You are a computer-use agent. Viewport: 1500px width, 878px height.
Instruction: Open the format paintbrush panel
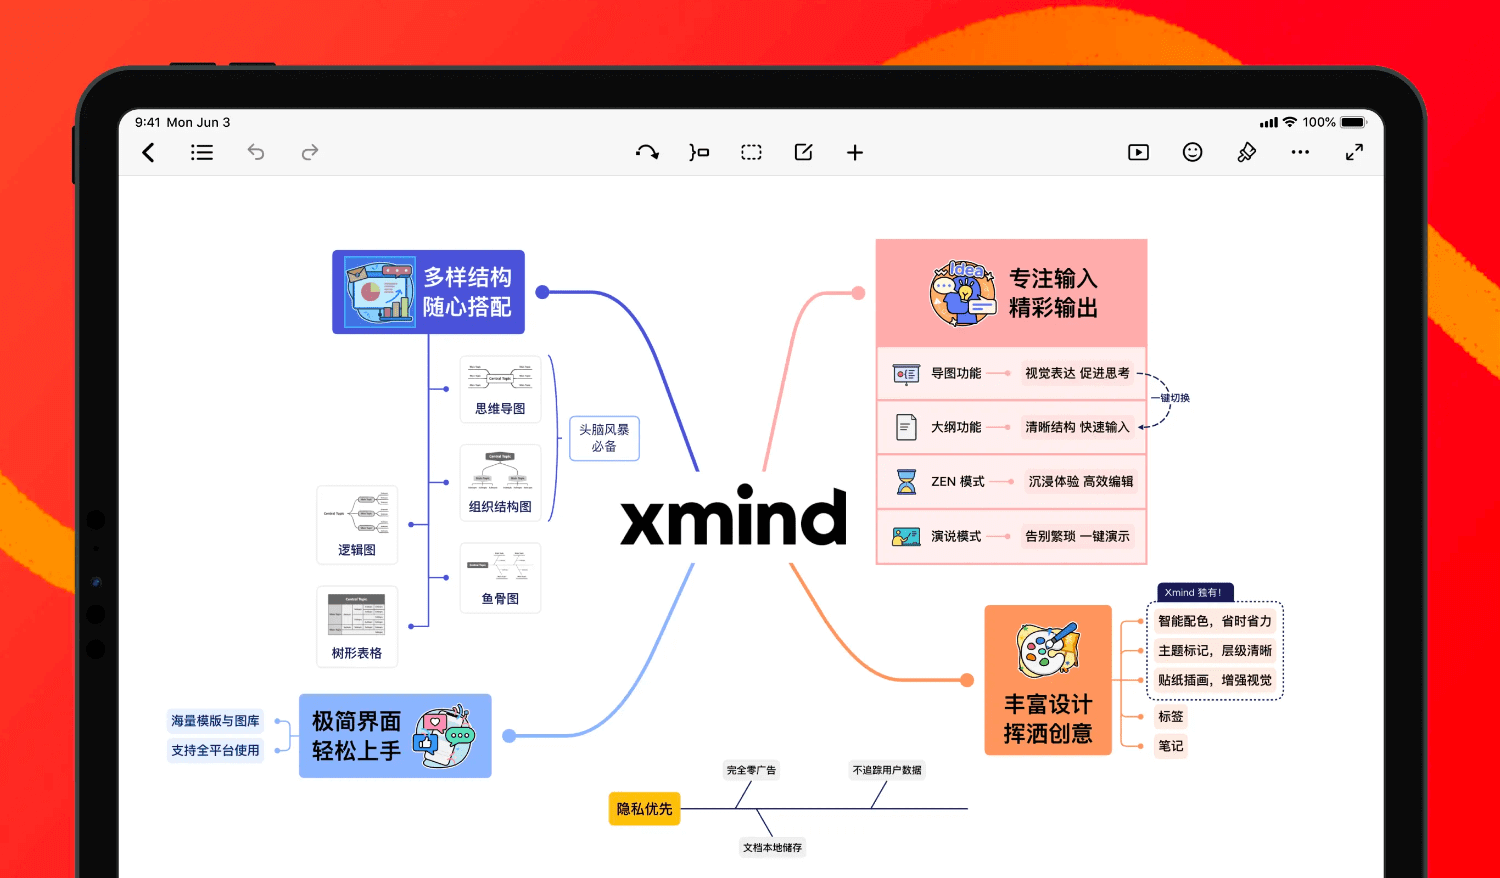pos(1246,152)
